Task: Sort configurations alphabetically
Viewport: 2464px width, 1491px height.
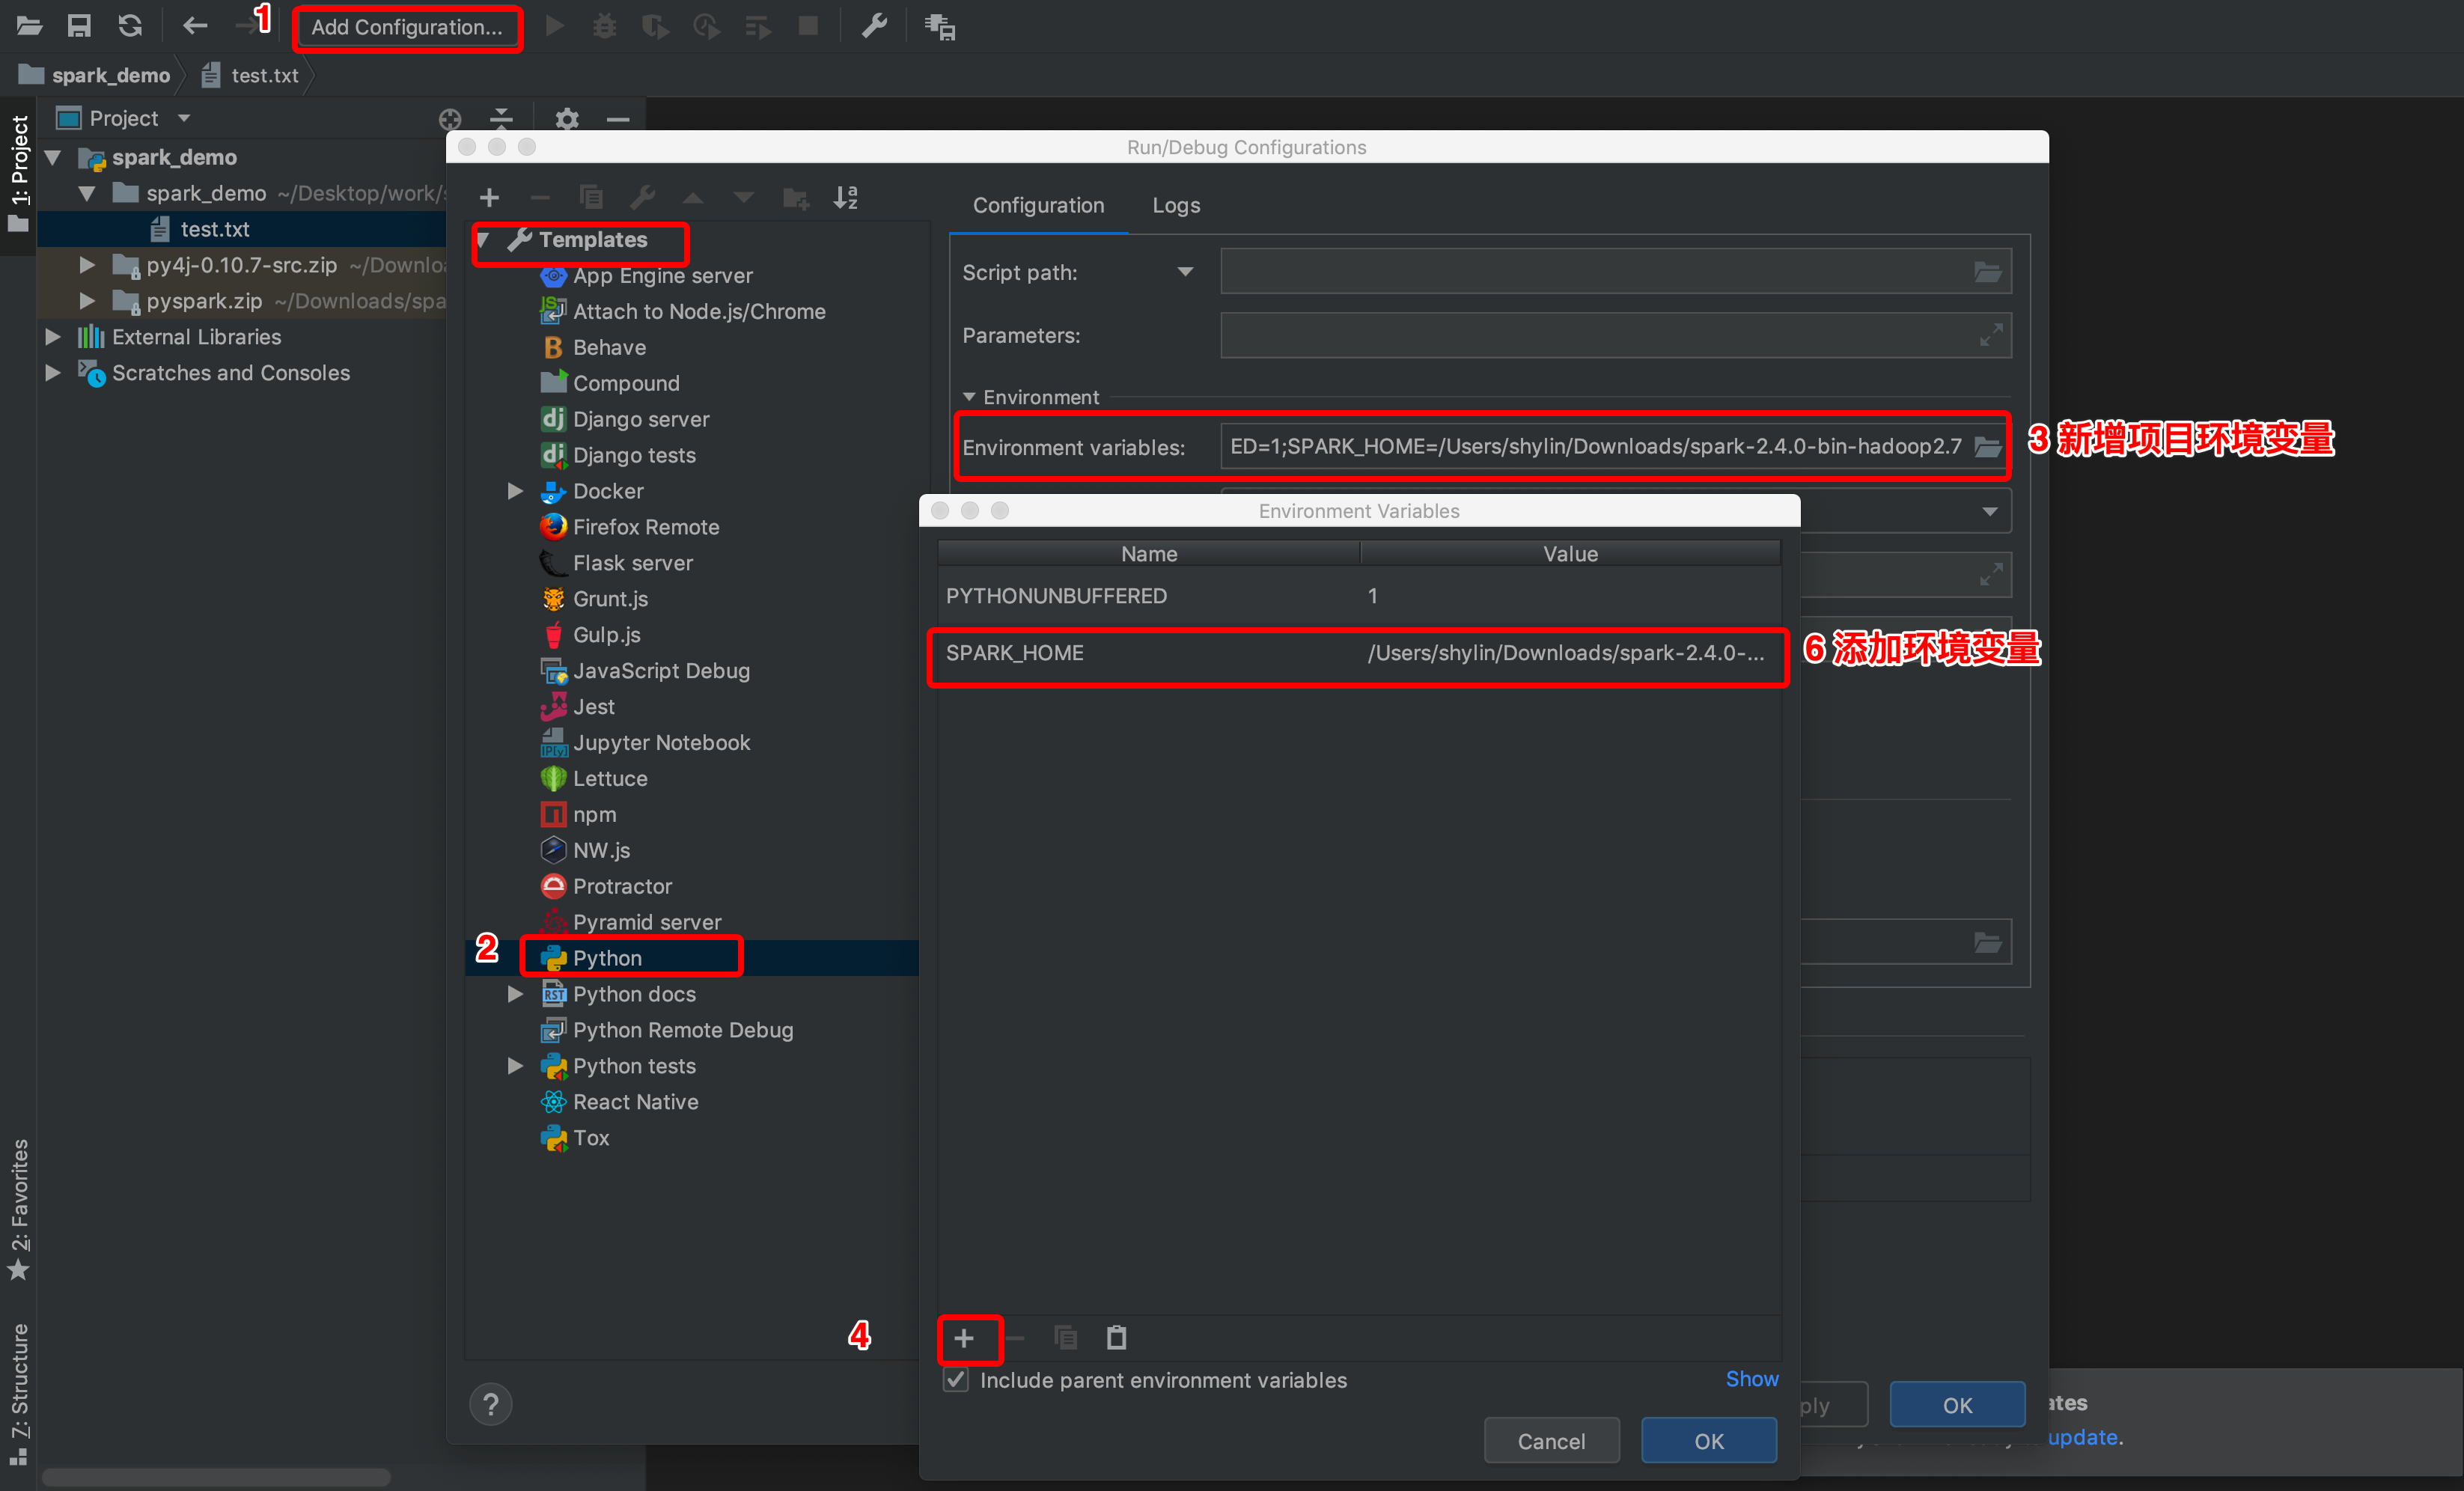Action: [846, 197]
